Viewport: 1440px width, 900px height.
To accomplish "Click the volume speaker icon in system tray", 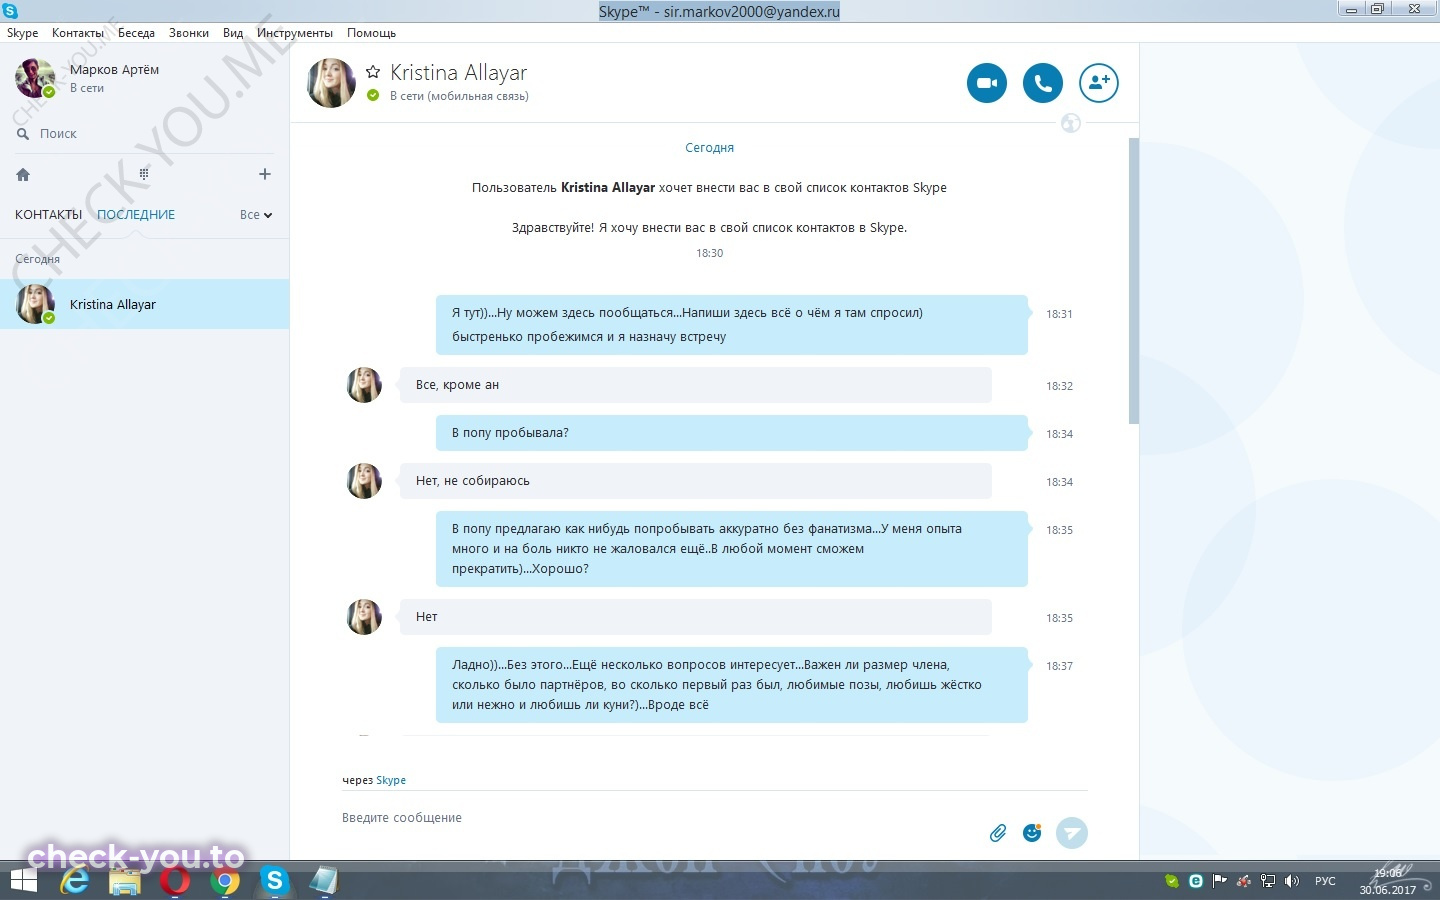I will coord(1291,881).
